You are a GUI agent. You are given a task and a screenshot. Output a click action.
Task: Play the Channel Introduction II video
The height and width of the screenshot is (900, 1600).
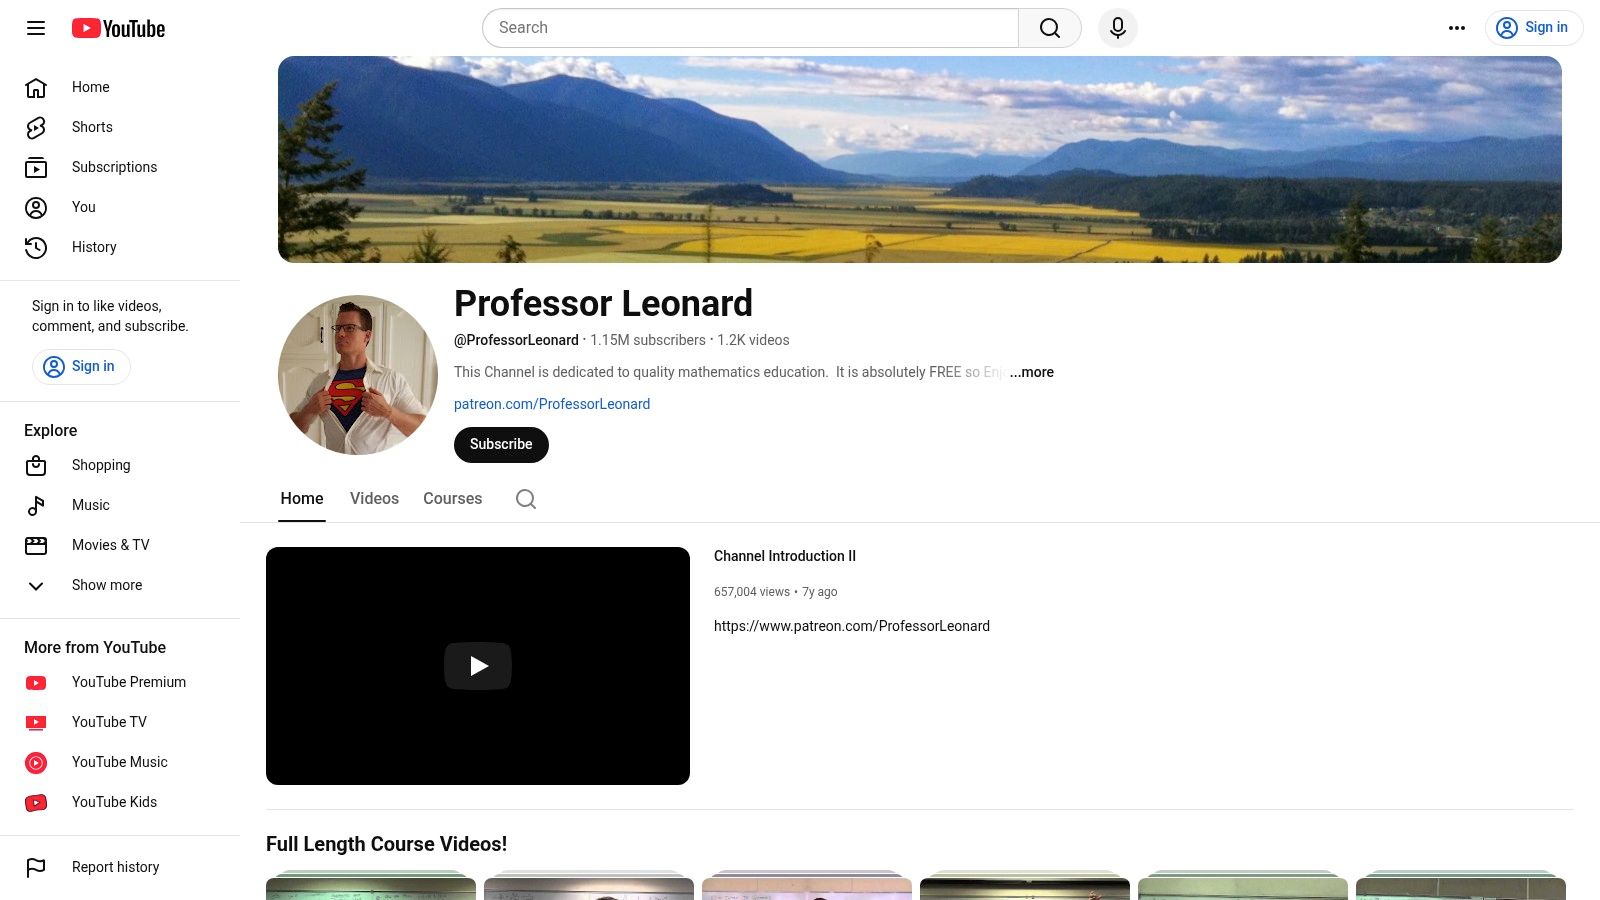(x=478, y=666)
